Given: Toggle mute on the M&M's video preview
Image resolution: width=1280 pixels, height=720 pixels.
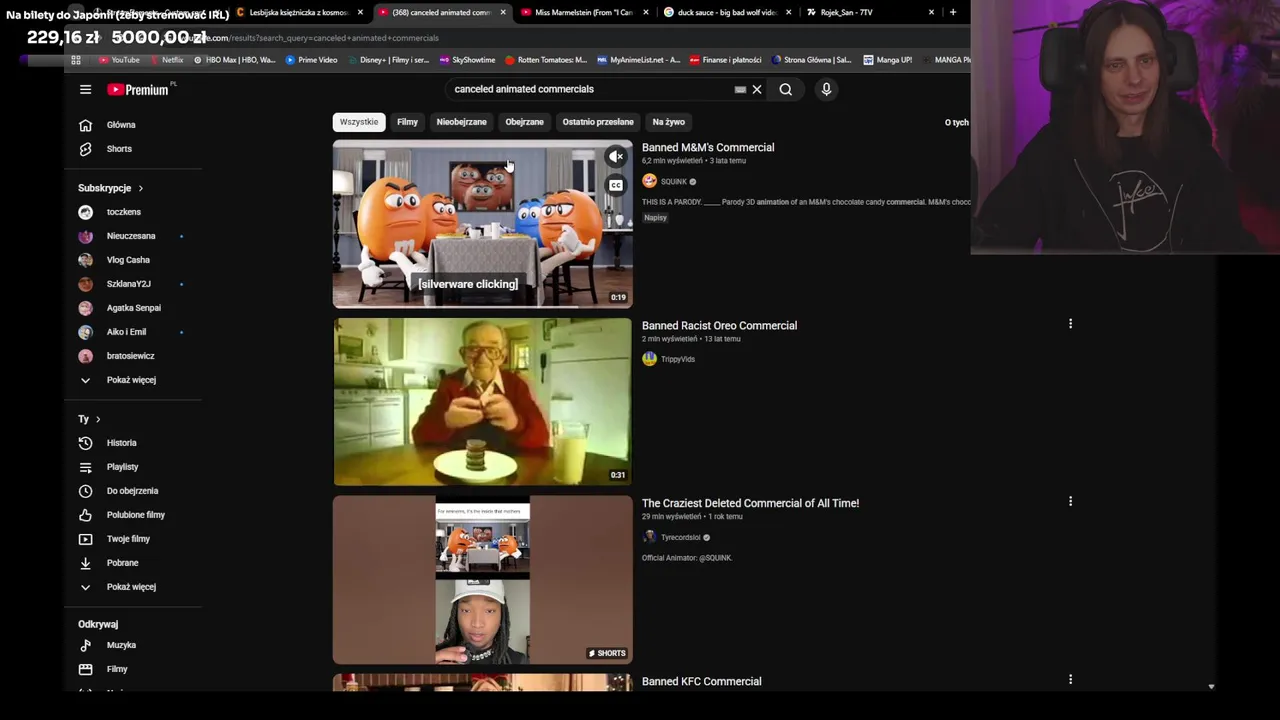Looking at the screenshot, I should click(x=616, y=157).
